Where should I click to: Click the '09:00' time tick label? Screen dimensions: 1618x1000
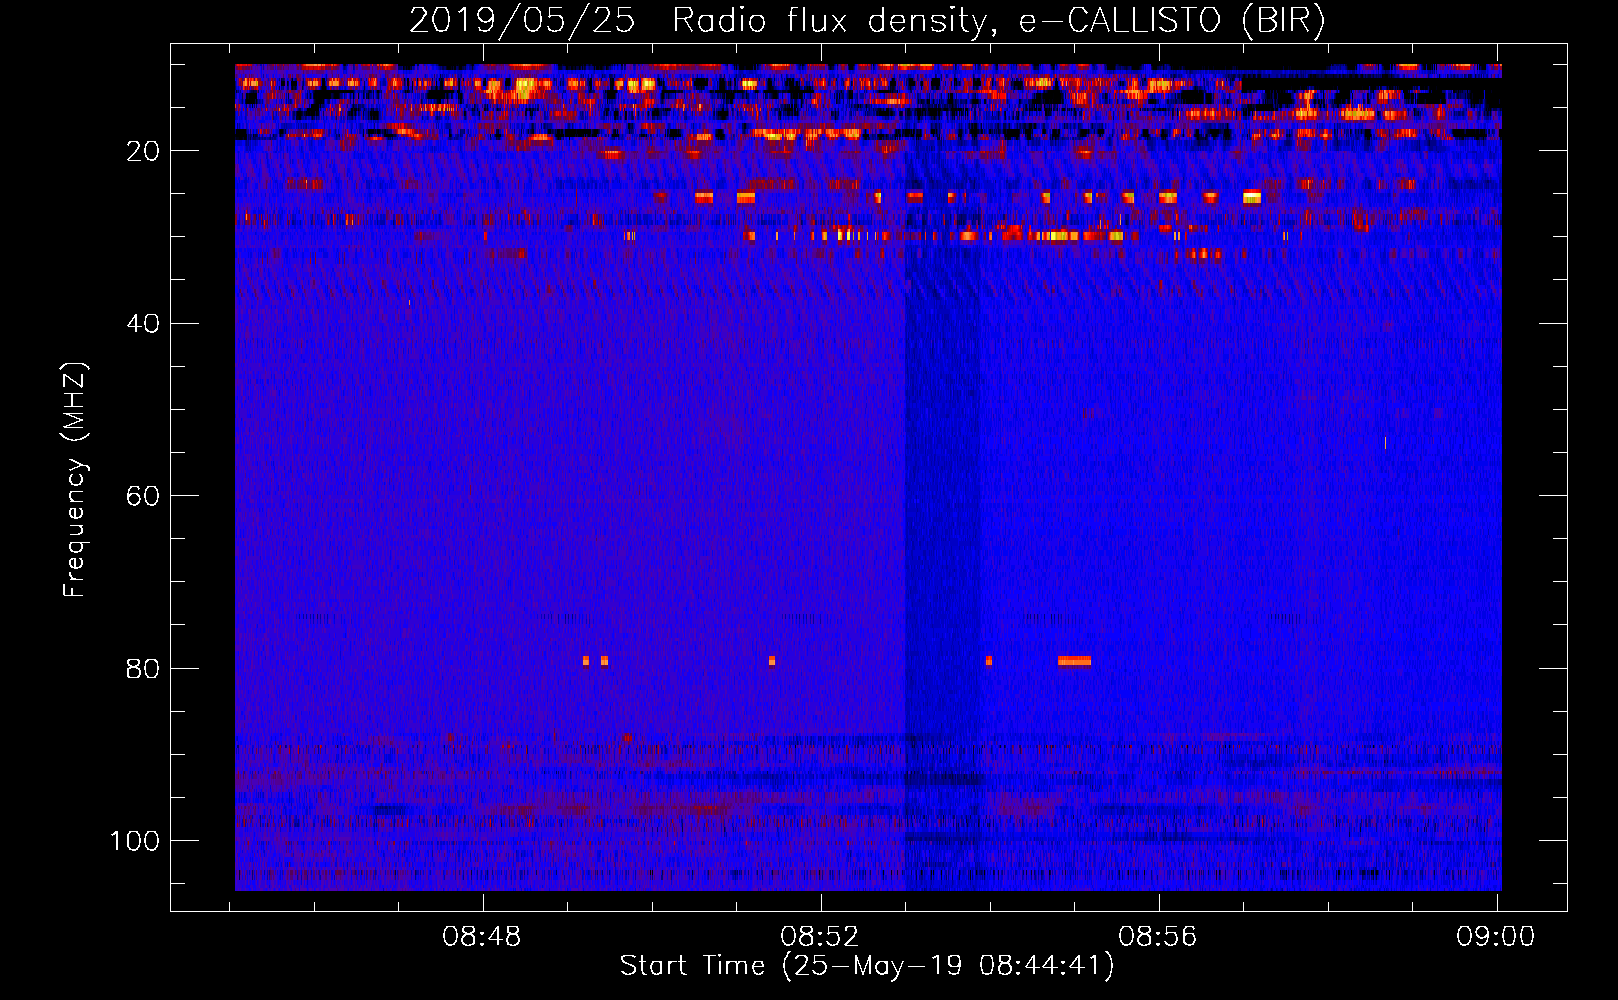(x=1496, y=937)
